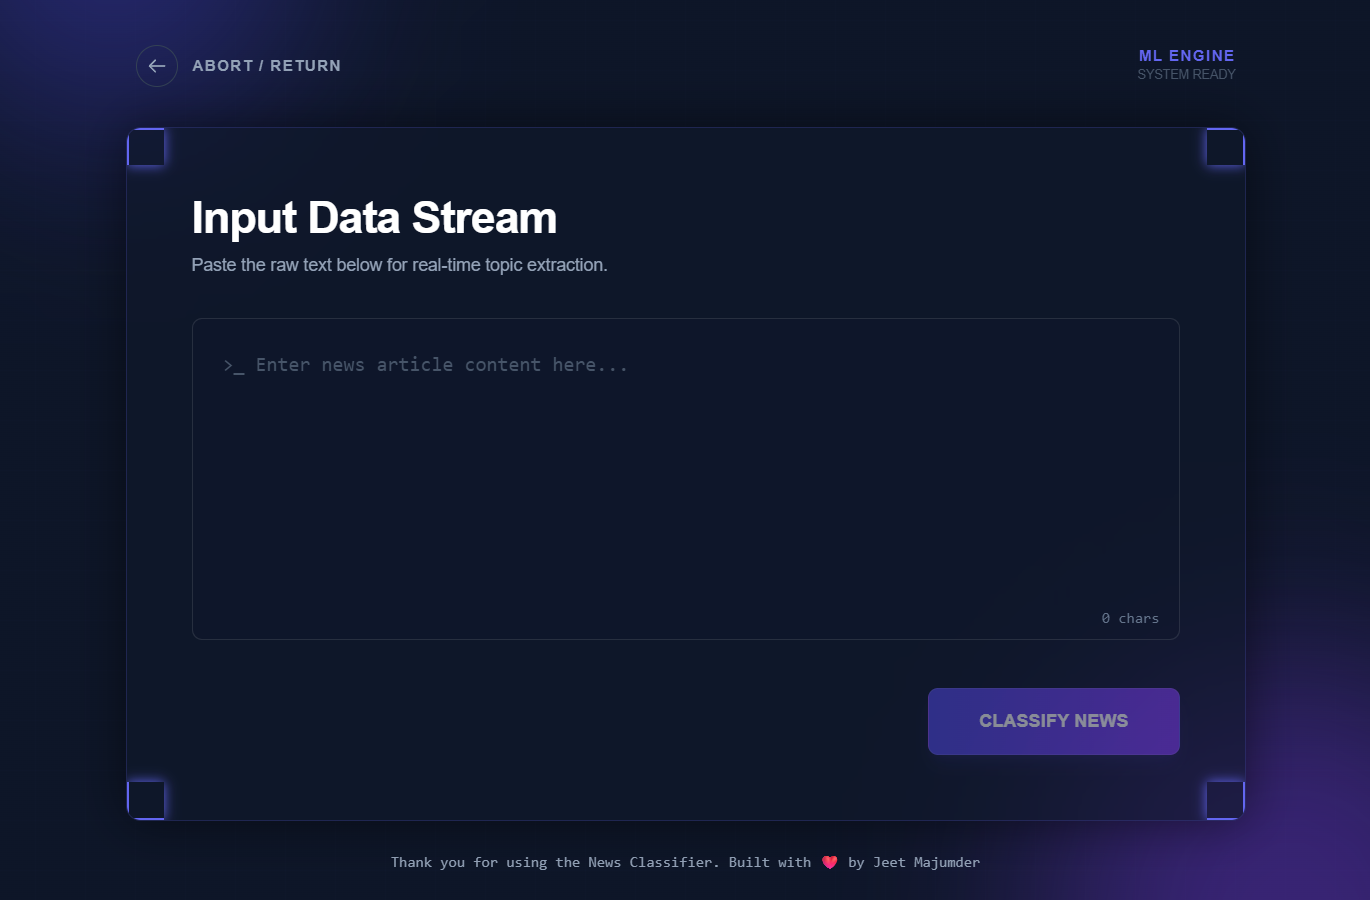The image size is (1370, 900).
Task: Click the 0 chars counter
Action: pyautogui.click(x=1130, y=619)
